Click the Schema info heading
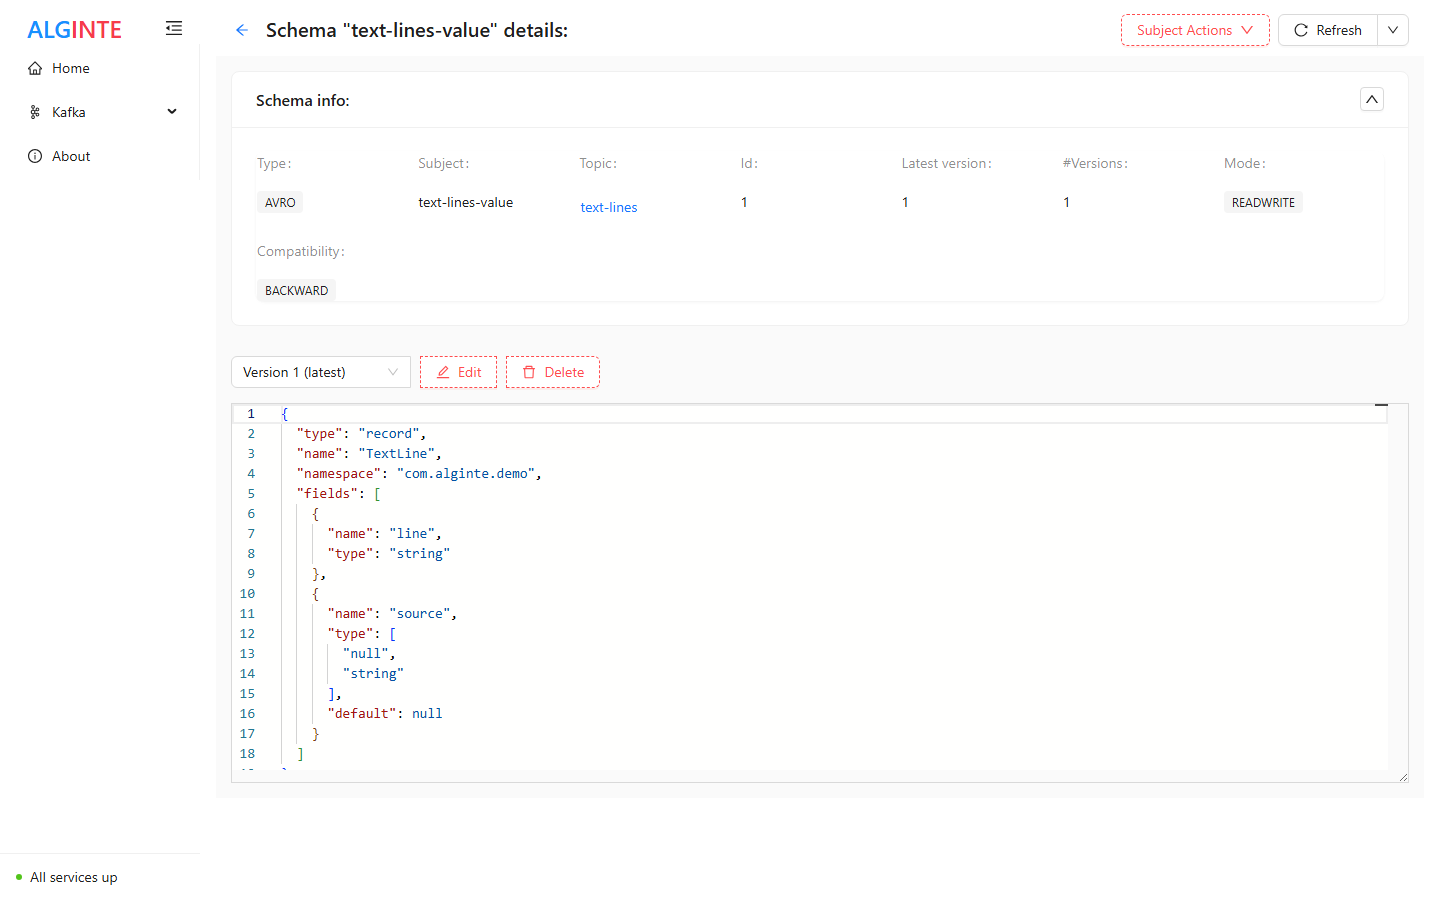The width and height of the screenshot is (1440, 900). tap(303, 100)
